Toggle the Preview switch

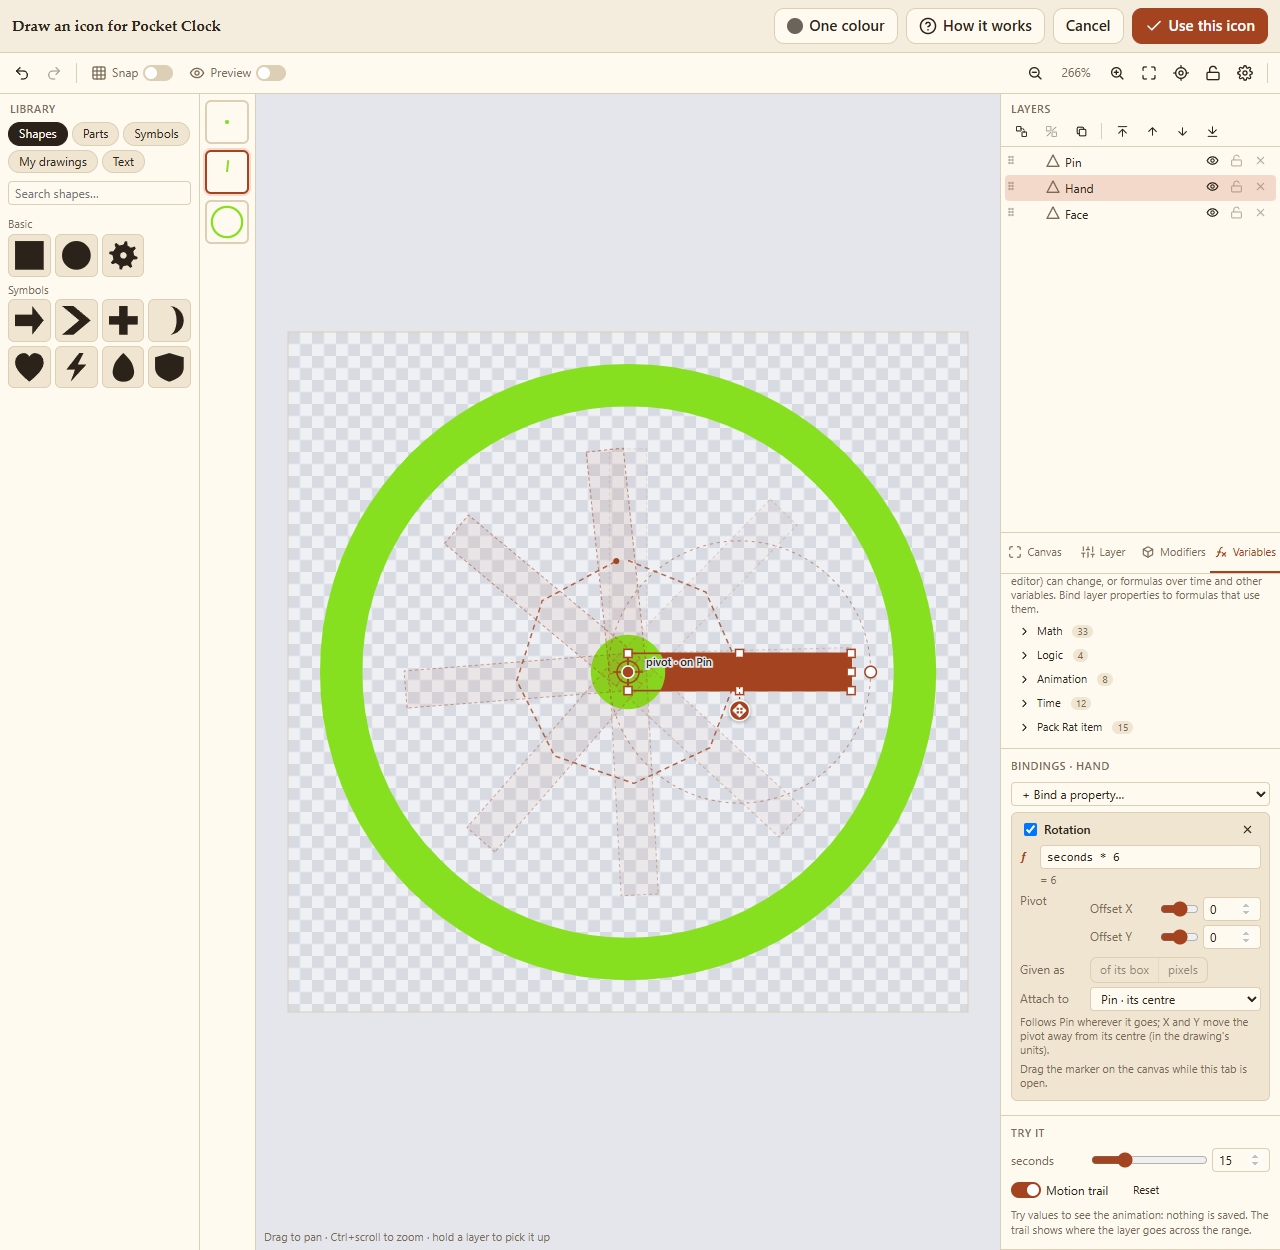[271, 73]
